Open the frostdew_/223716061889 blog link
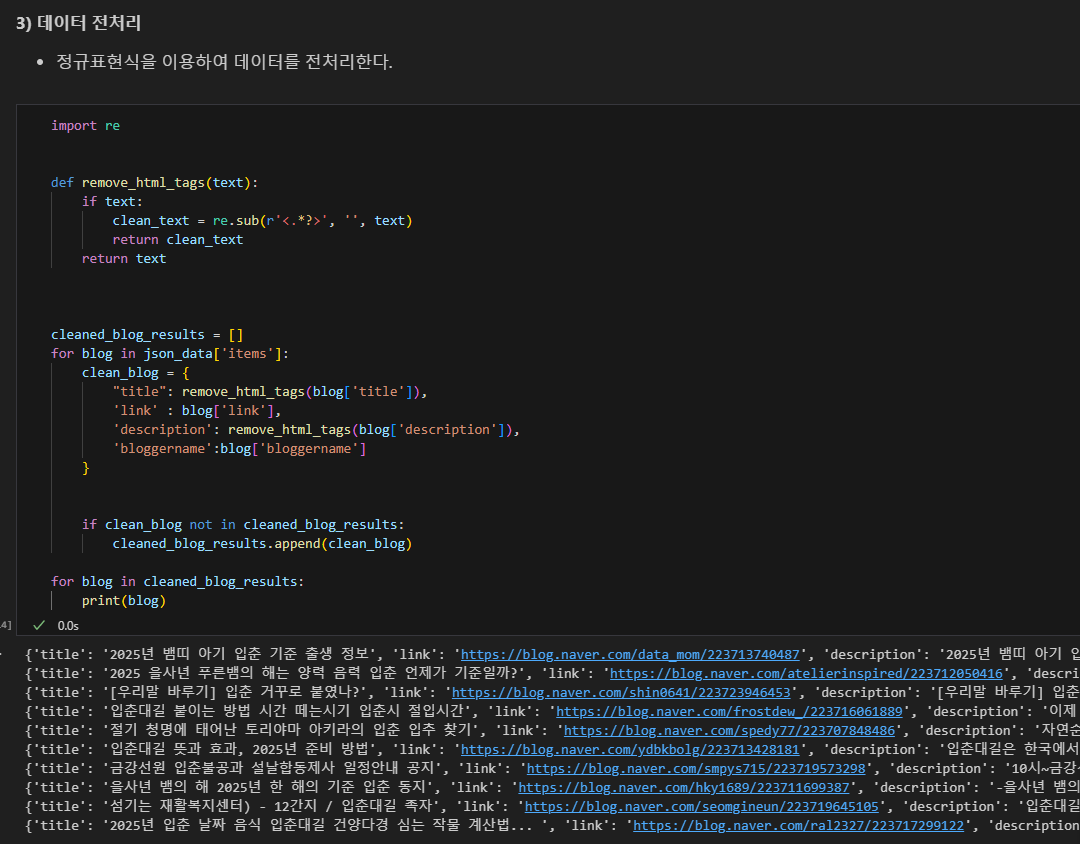 729,712
